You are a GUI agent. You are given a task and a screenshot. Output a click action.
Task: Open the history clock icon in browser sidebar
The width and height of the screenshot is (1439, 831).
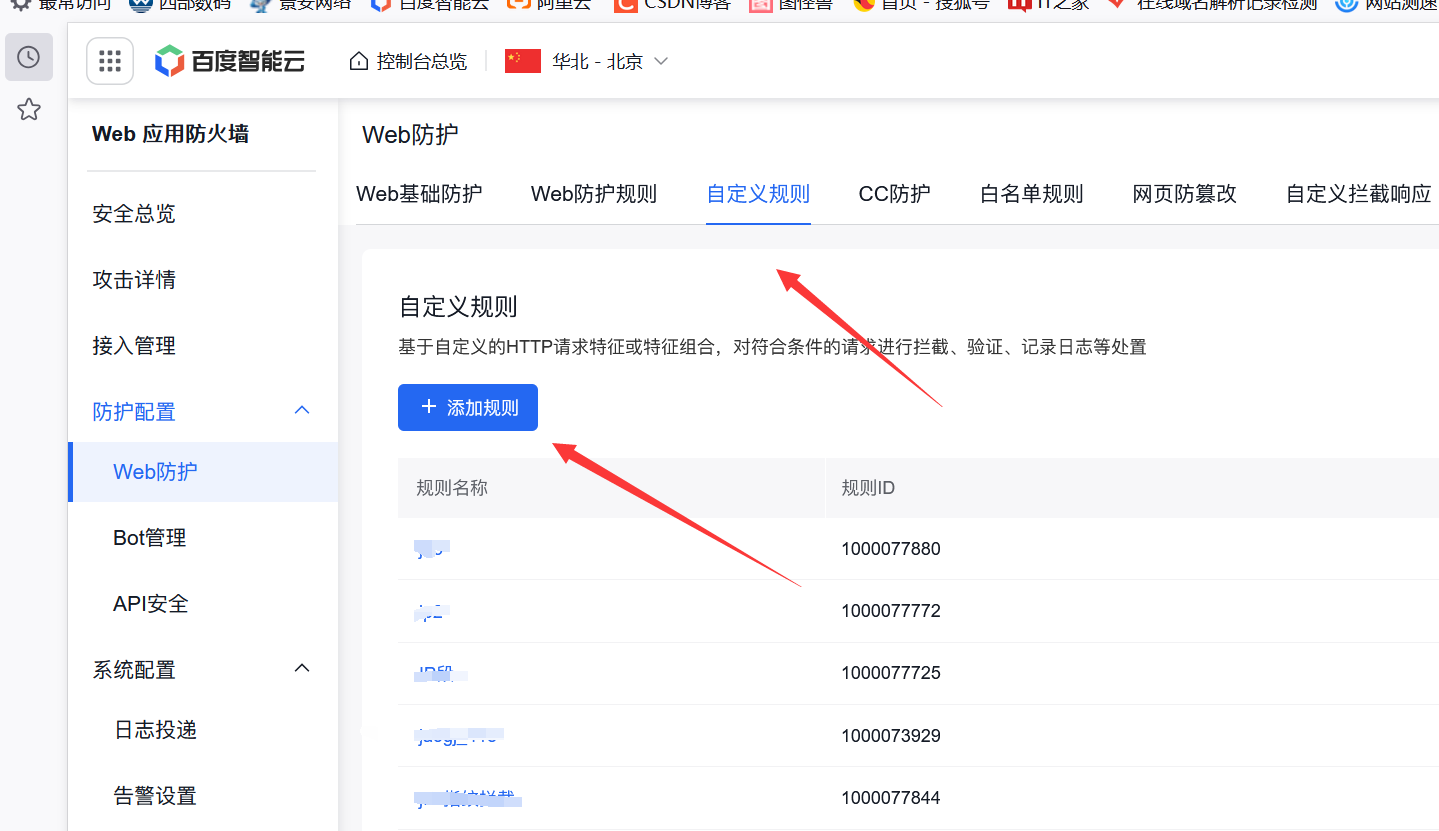click(x=28, y=57)
